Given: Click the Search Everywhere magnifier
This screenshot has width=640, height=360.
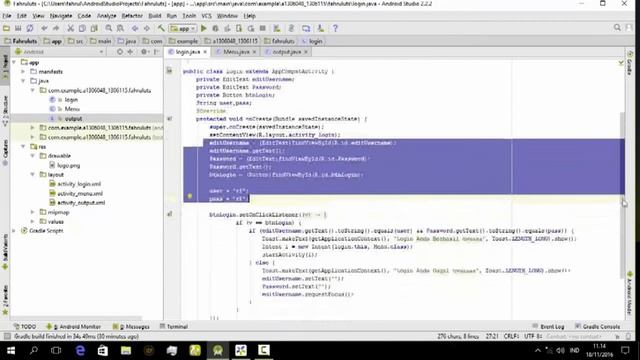Looking at the screenshot, I should pyautogui.click(x=617, y=28).
